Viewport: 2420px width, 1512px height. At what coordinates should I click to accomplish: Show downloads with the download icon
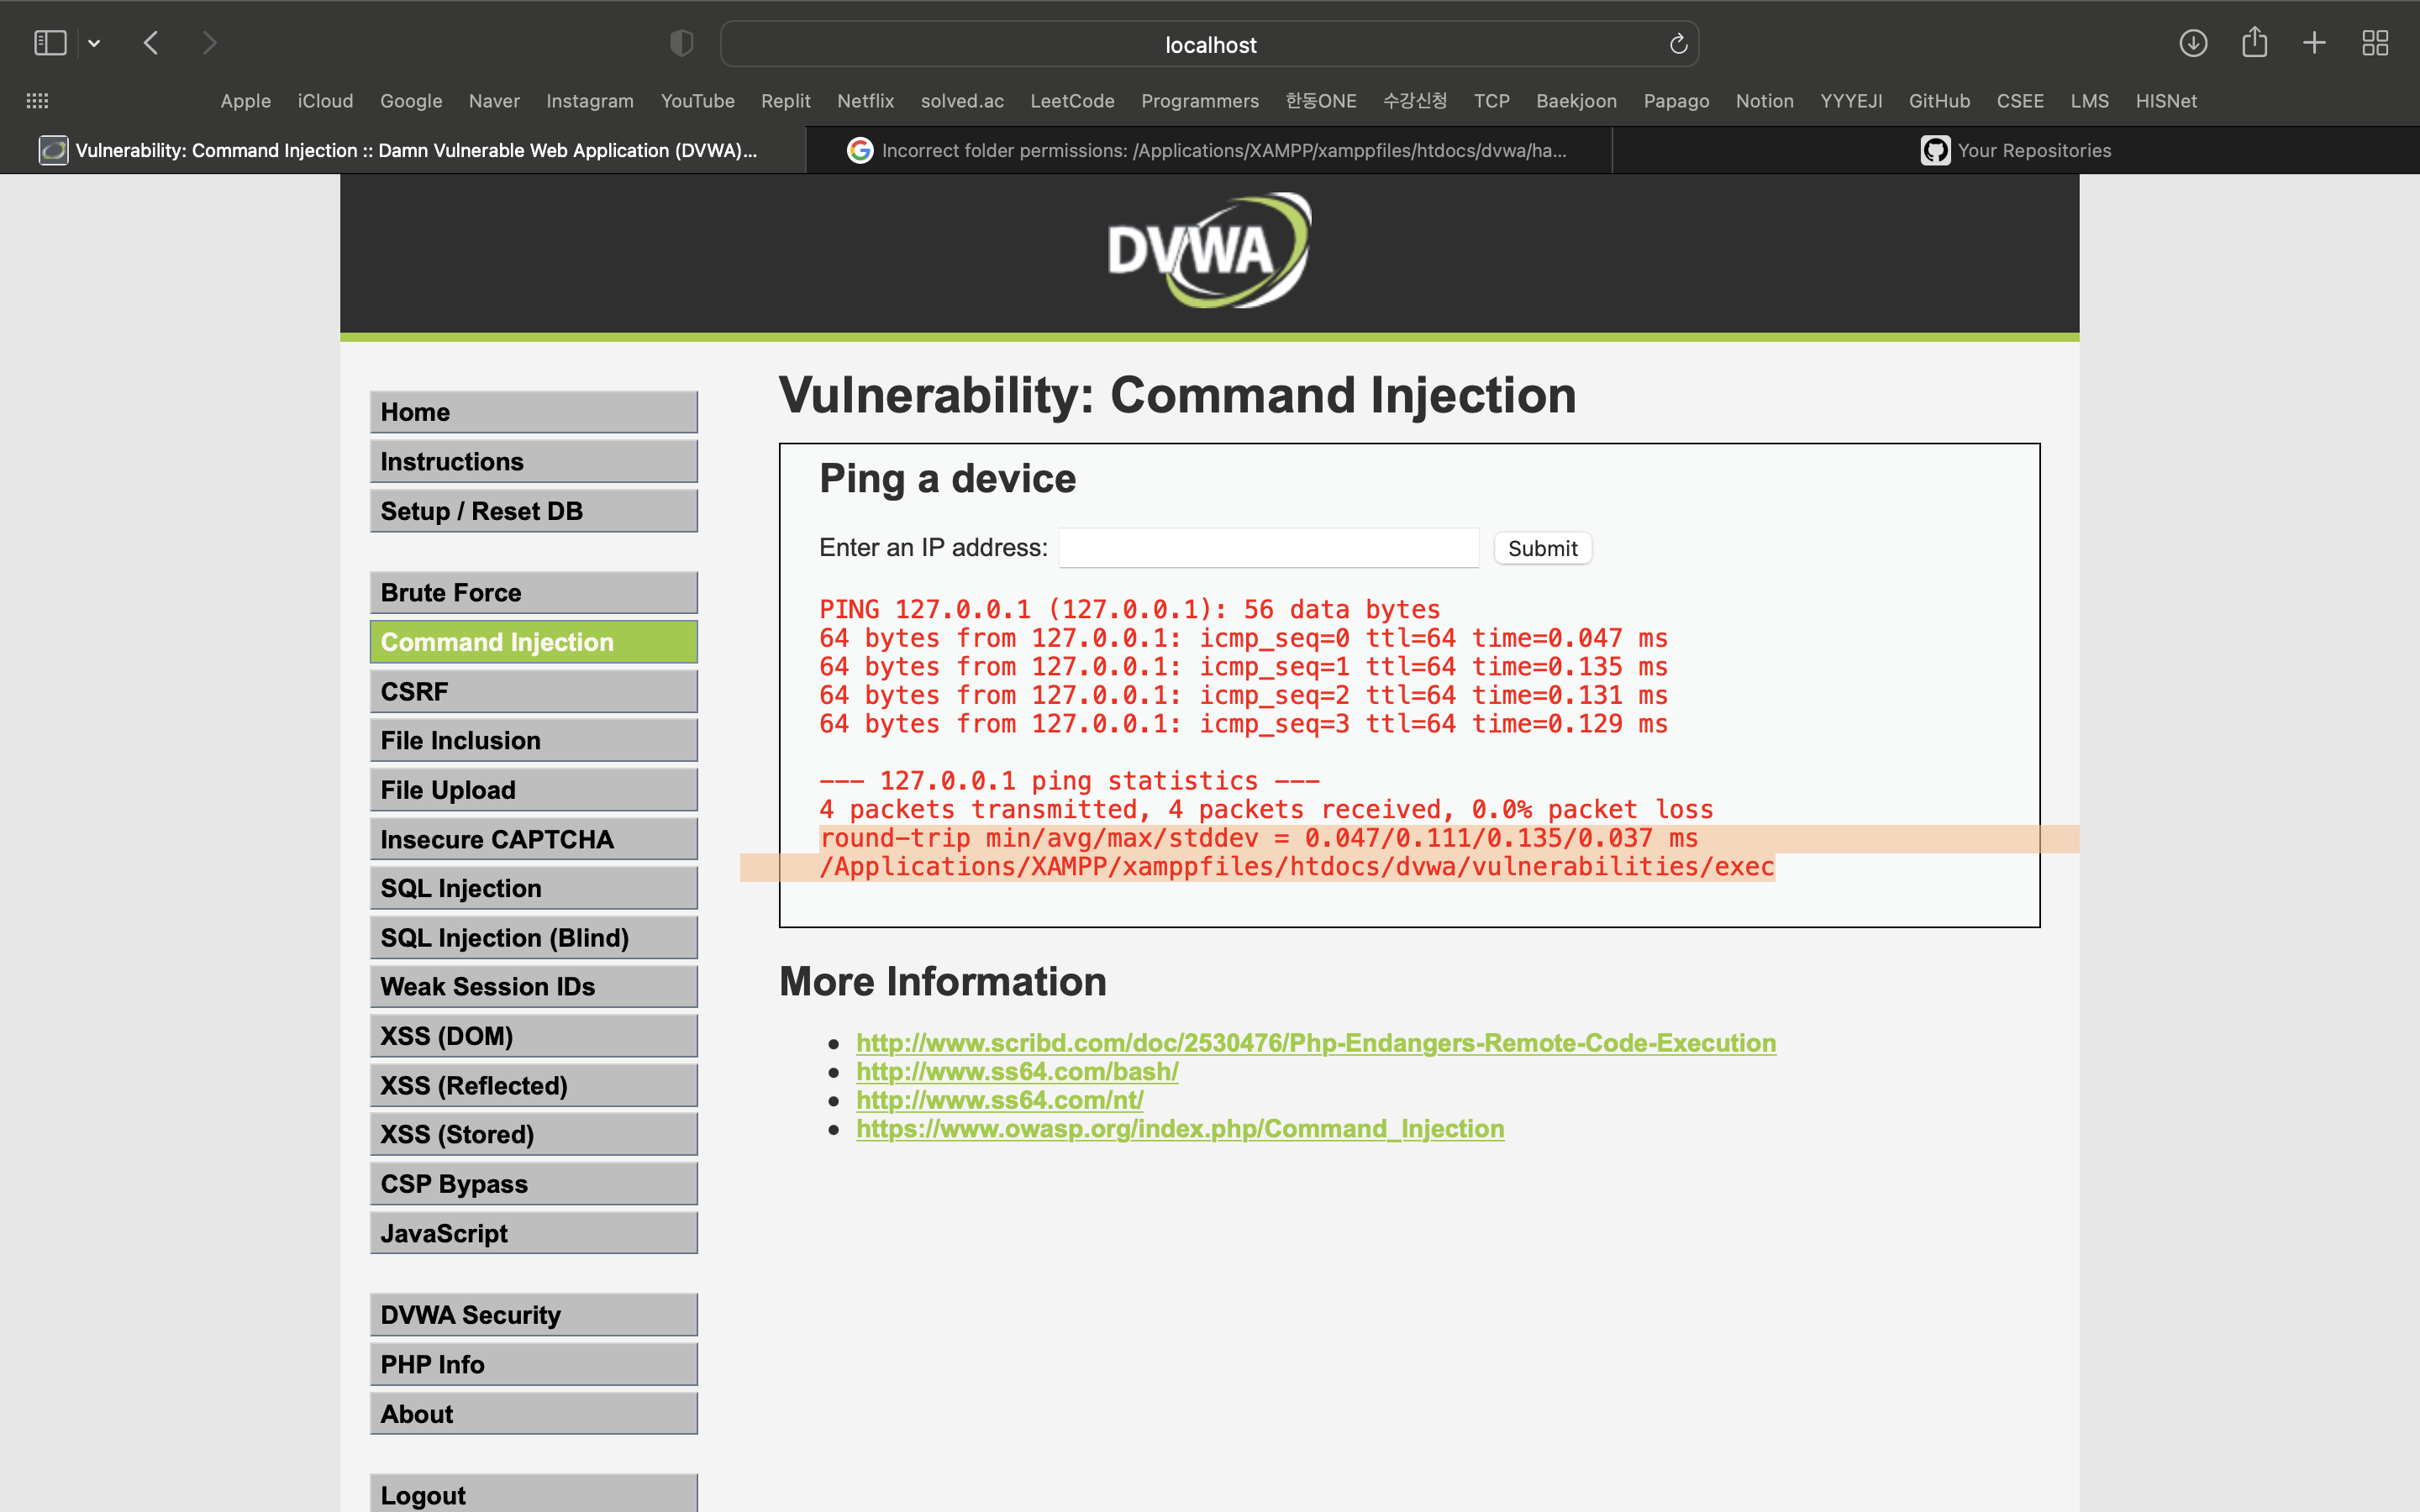[2193, 43]
